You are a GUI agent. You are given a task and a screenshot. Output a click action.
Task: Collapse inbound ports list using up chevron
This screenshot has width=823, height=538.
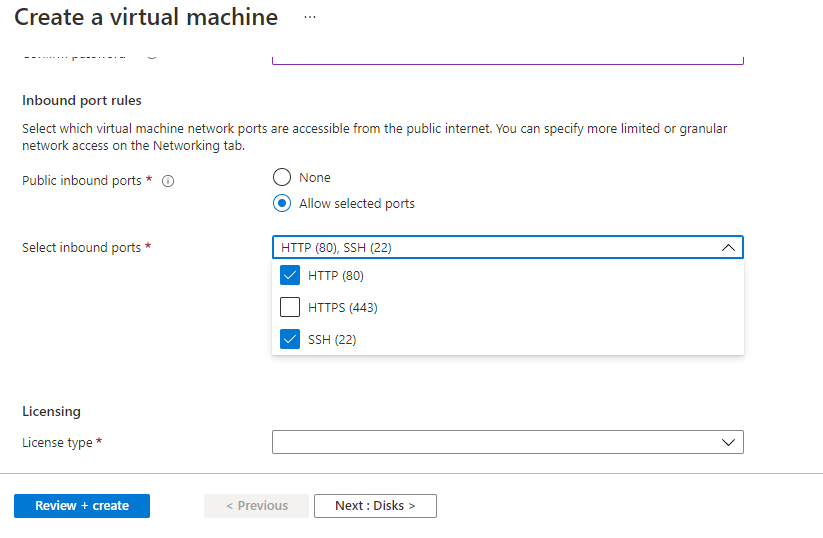coord(728,248)
